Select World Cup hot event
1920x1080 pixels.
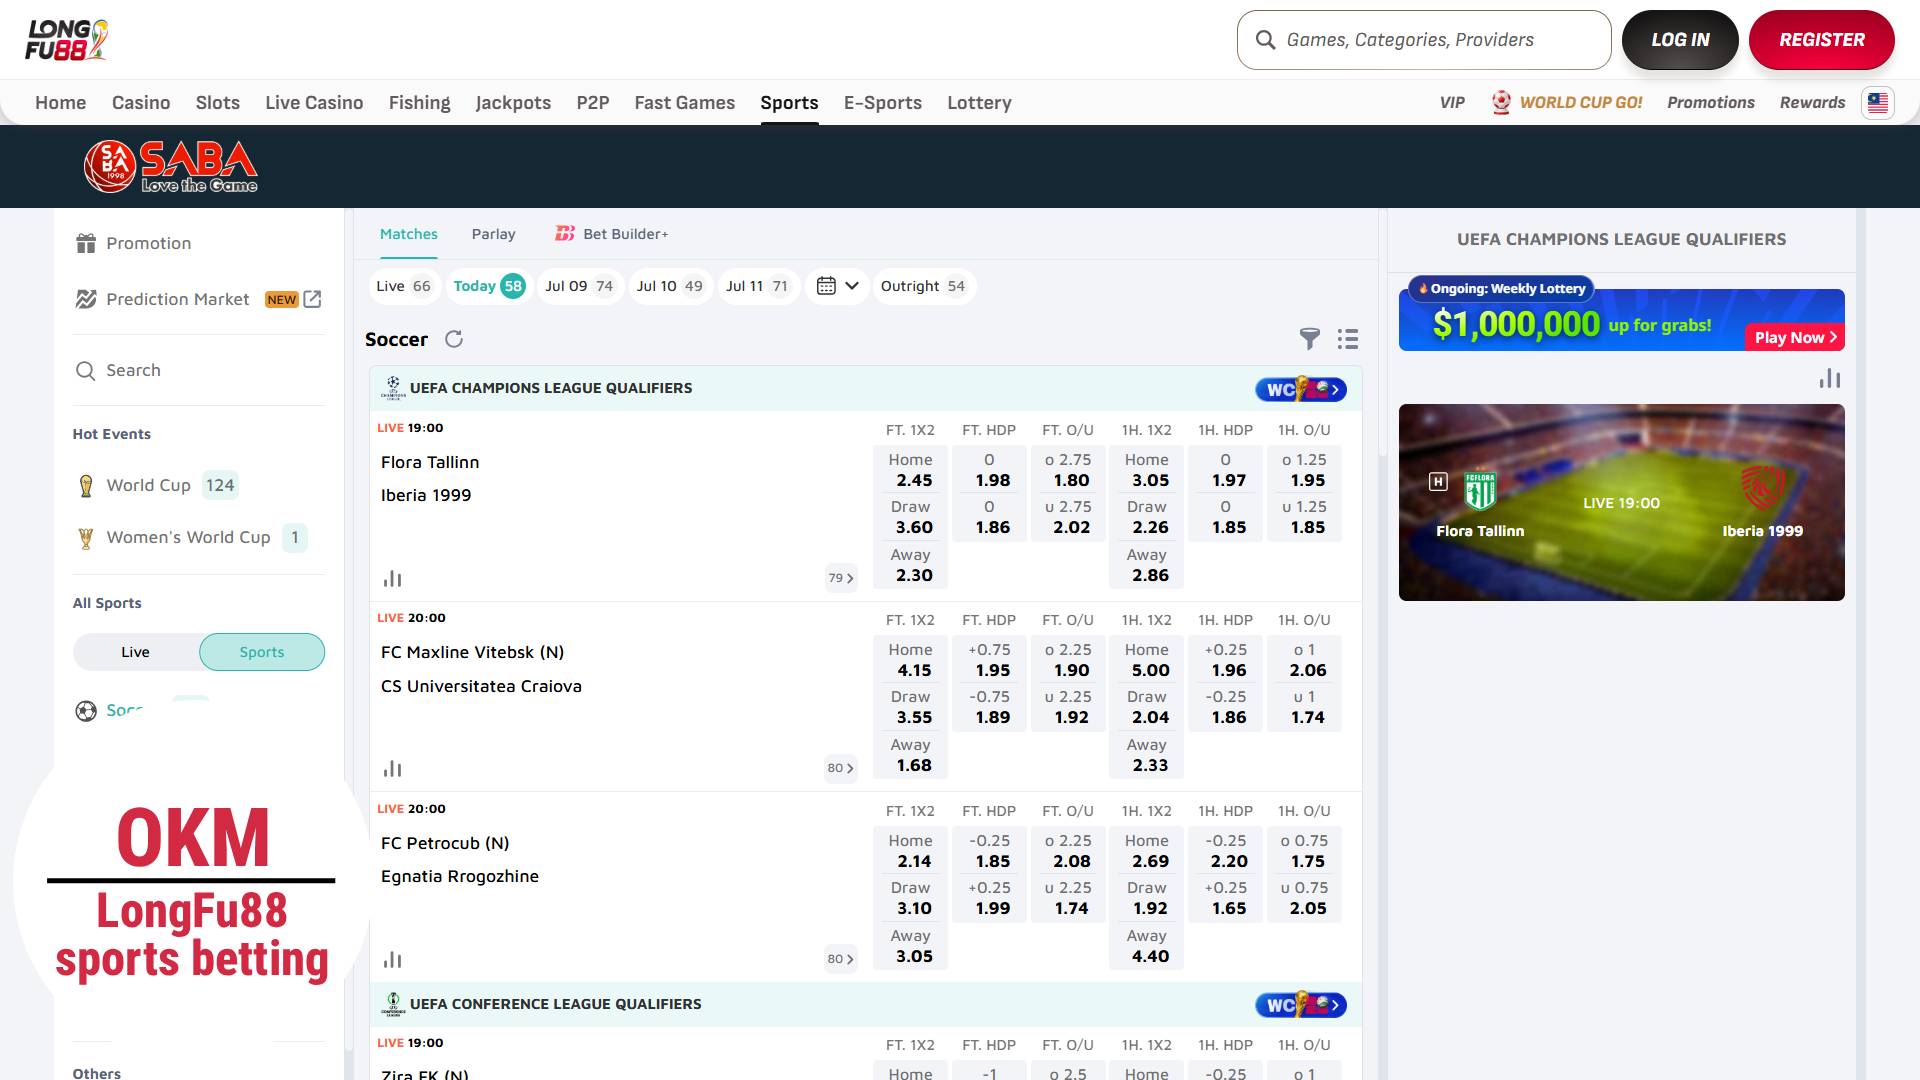coord(158,486)
